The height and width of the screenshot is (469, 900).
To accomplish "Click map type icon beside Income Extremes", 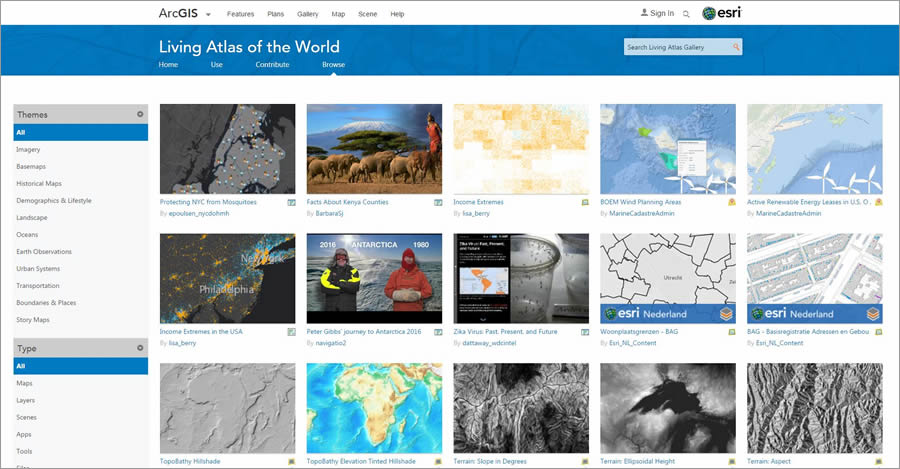I will (585, 202).
